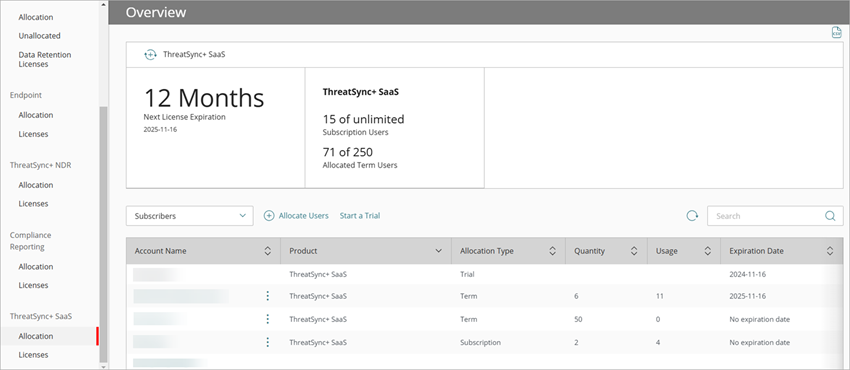Click '71 of 250' allocated term users
The height and width of the screenshot is (370, 850).
(347, 152)
